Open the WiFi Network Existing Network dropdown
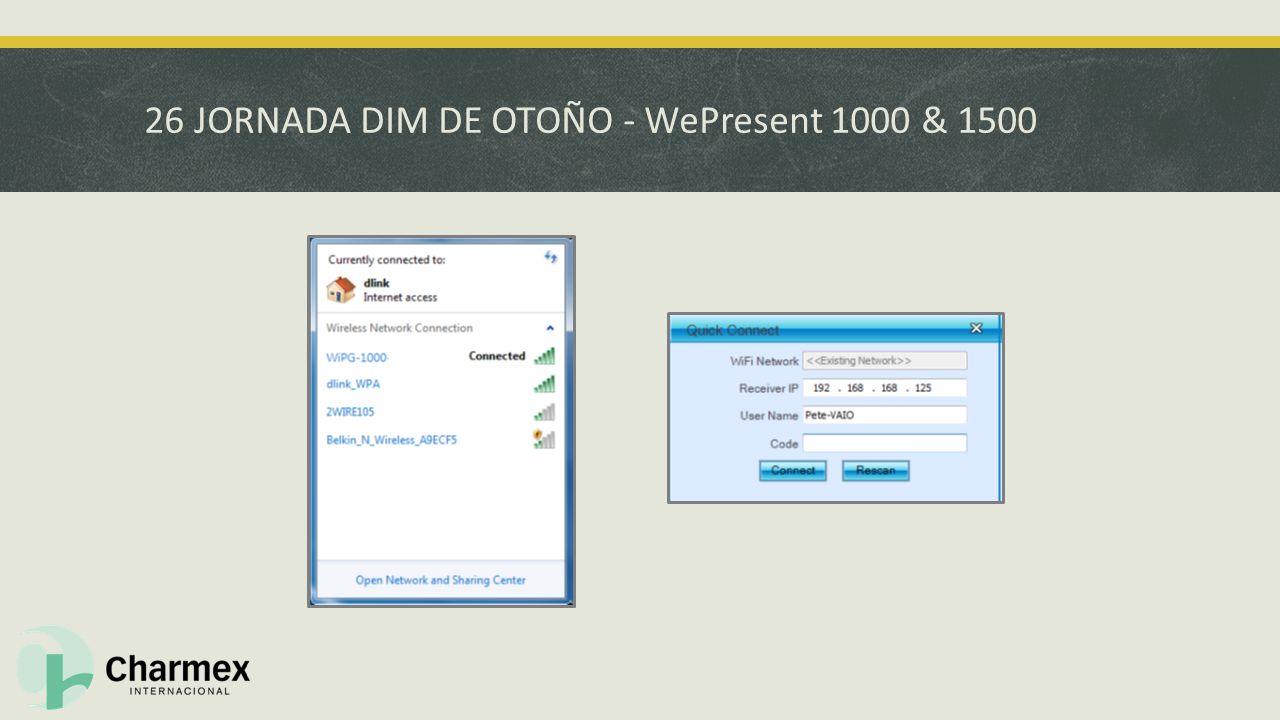Image resolution: width=1280 pixels, height=720 pixels. [x=885, y=361]
